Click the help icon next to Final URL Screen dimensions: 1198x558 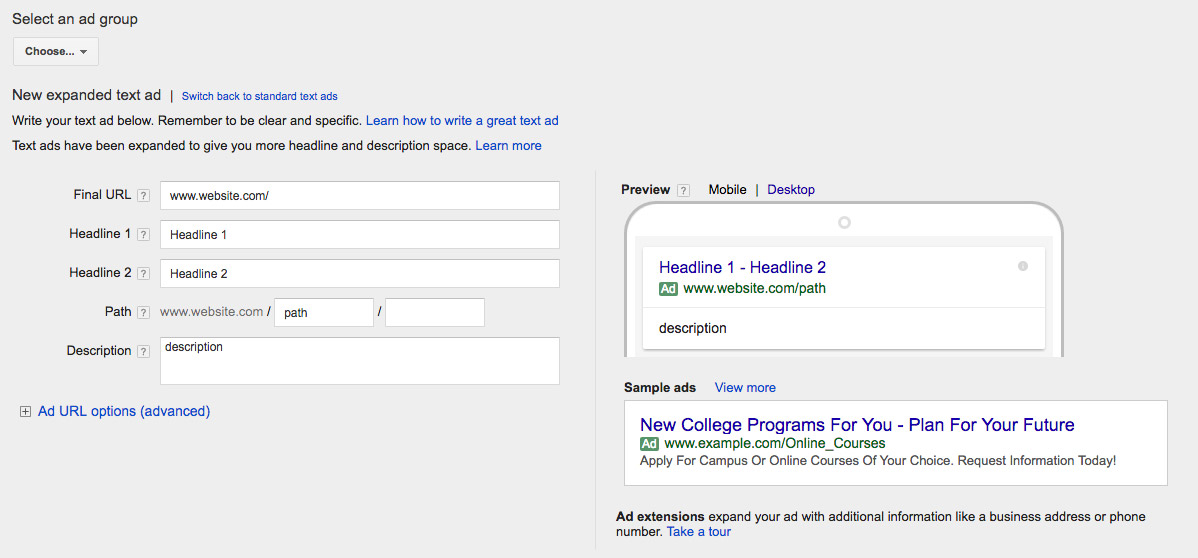(x=143, y=196)
